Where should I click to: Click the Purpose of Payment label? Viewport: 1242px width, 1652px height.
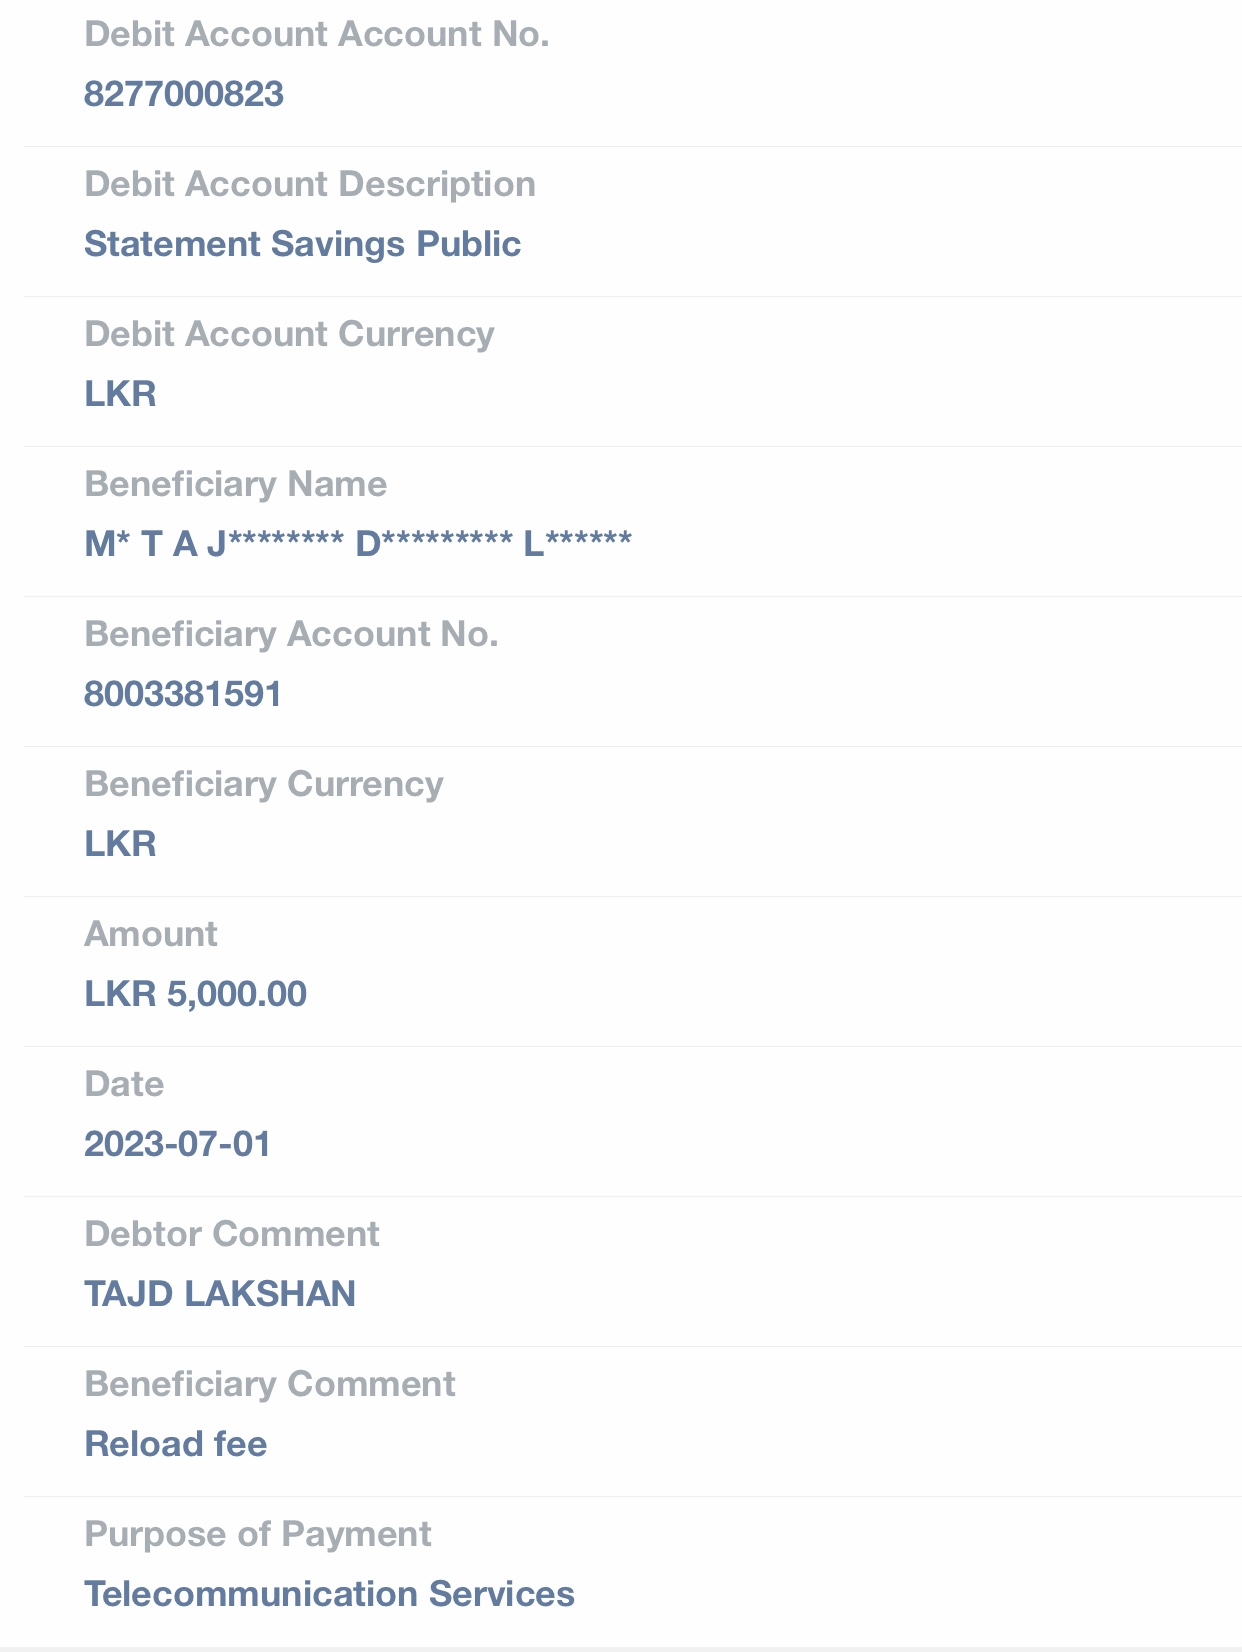tap(258, 1534)
